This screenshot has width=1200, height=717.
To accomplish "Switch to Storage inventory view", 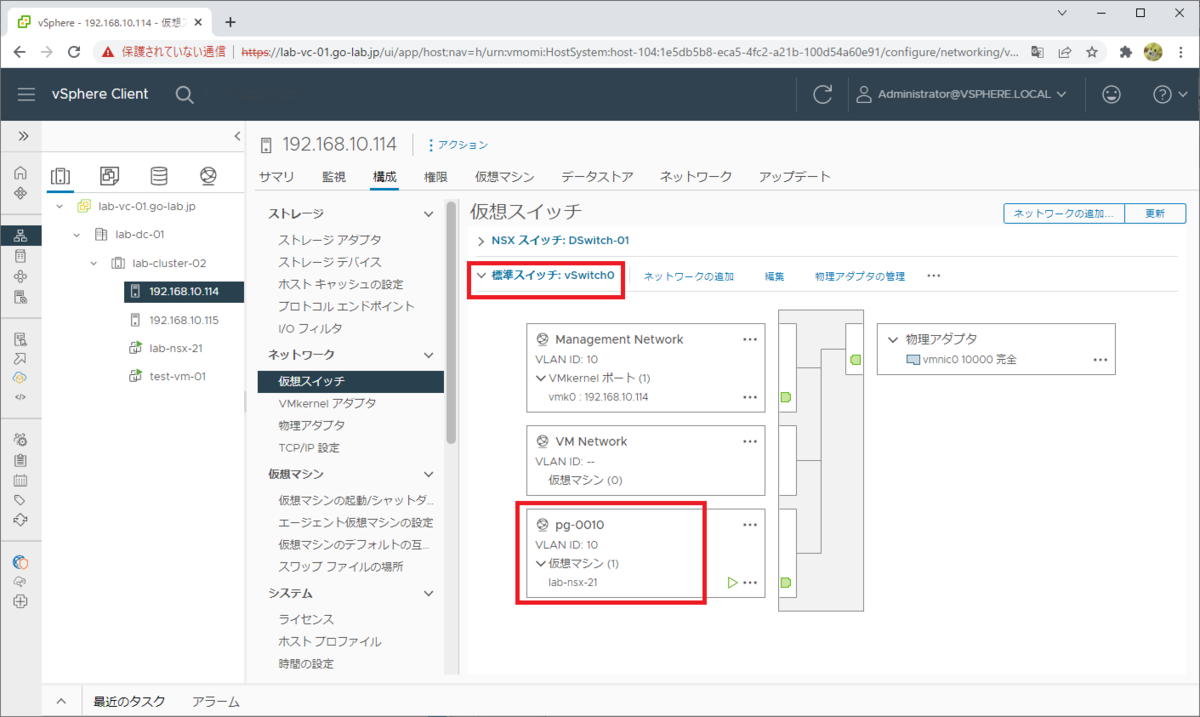I will 159,176.
